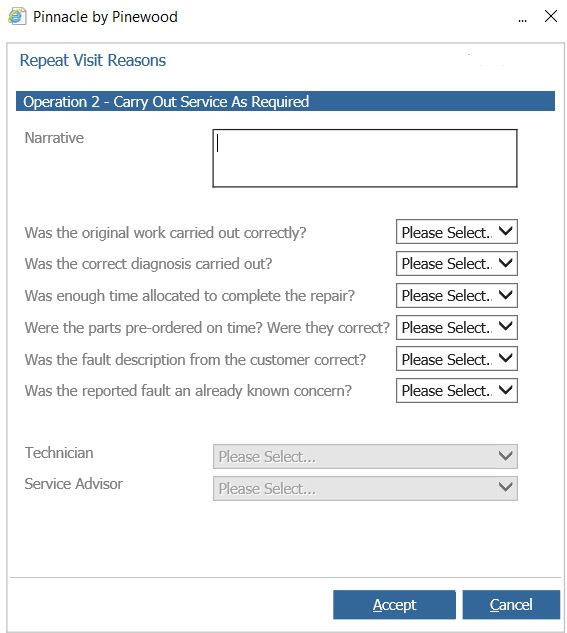
Task: Expand the Service Advisor dropdown
Action: coord(365,488)
